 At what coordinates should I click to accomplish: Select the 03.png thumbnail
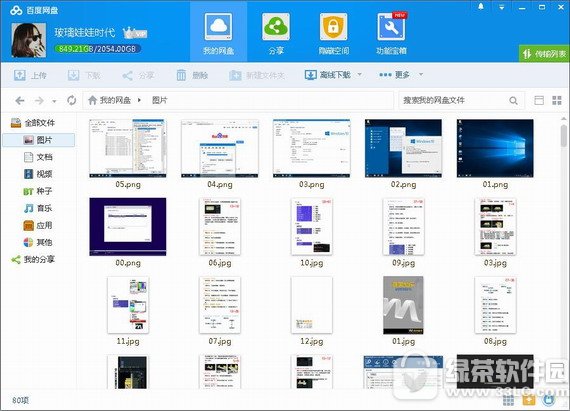pyautogui.click(x=312, y=148)
